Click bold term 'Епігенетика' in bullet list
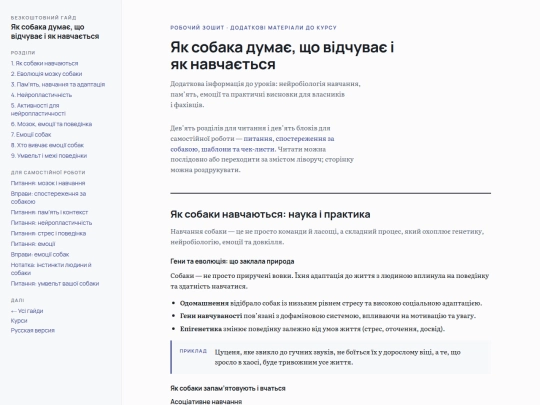Image resolution: width=540 pixels, height=405 pixels. (201, 329)
